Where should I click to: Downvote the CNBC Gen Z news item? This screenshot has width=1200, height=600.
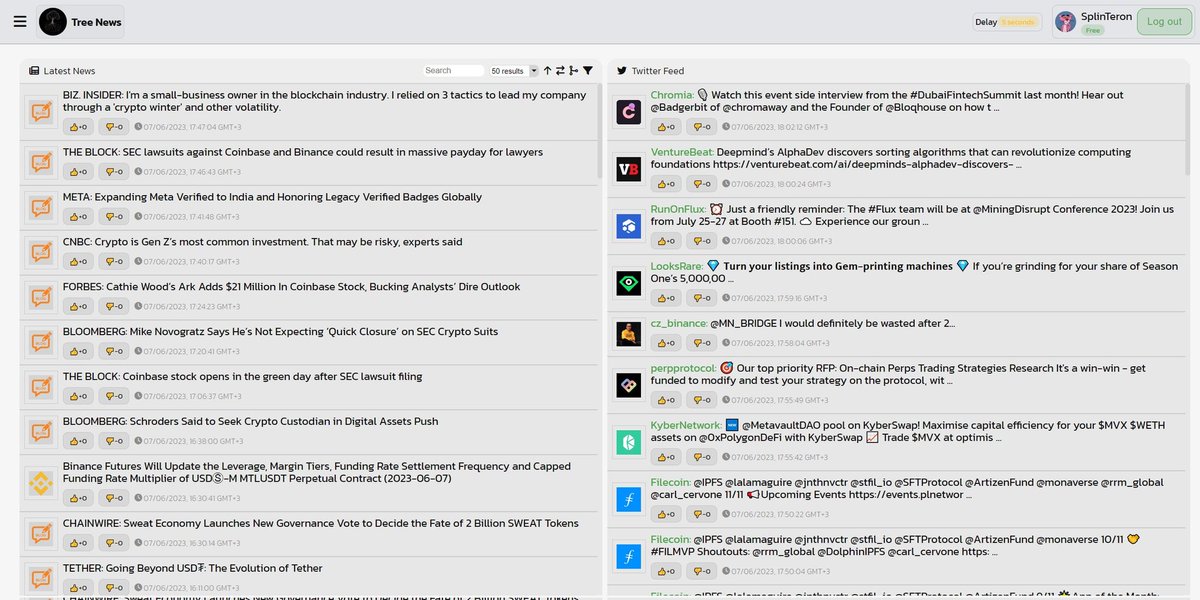[114, 262]
